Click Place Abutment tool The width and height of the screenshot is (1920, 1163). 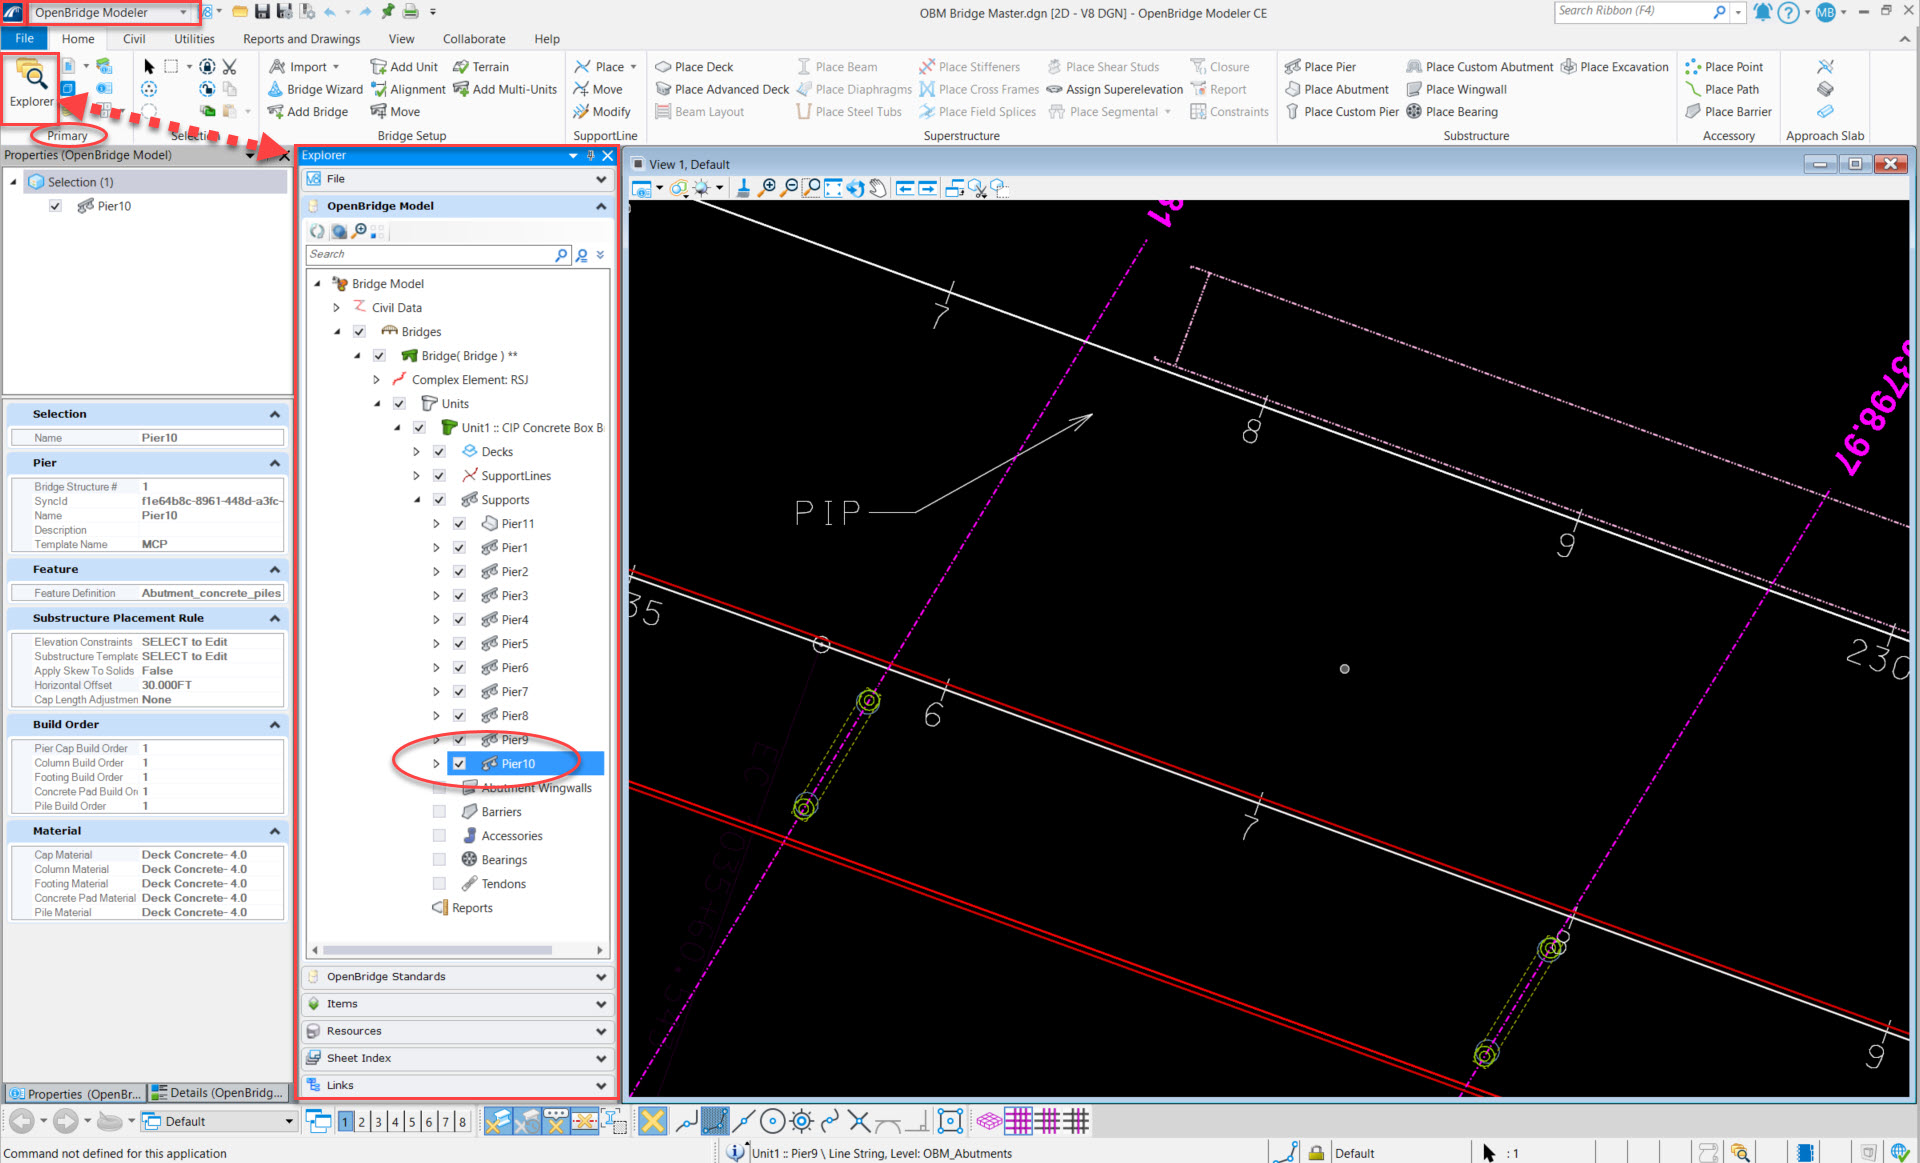[x=1337, y=89]
